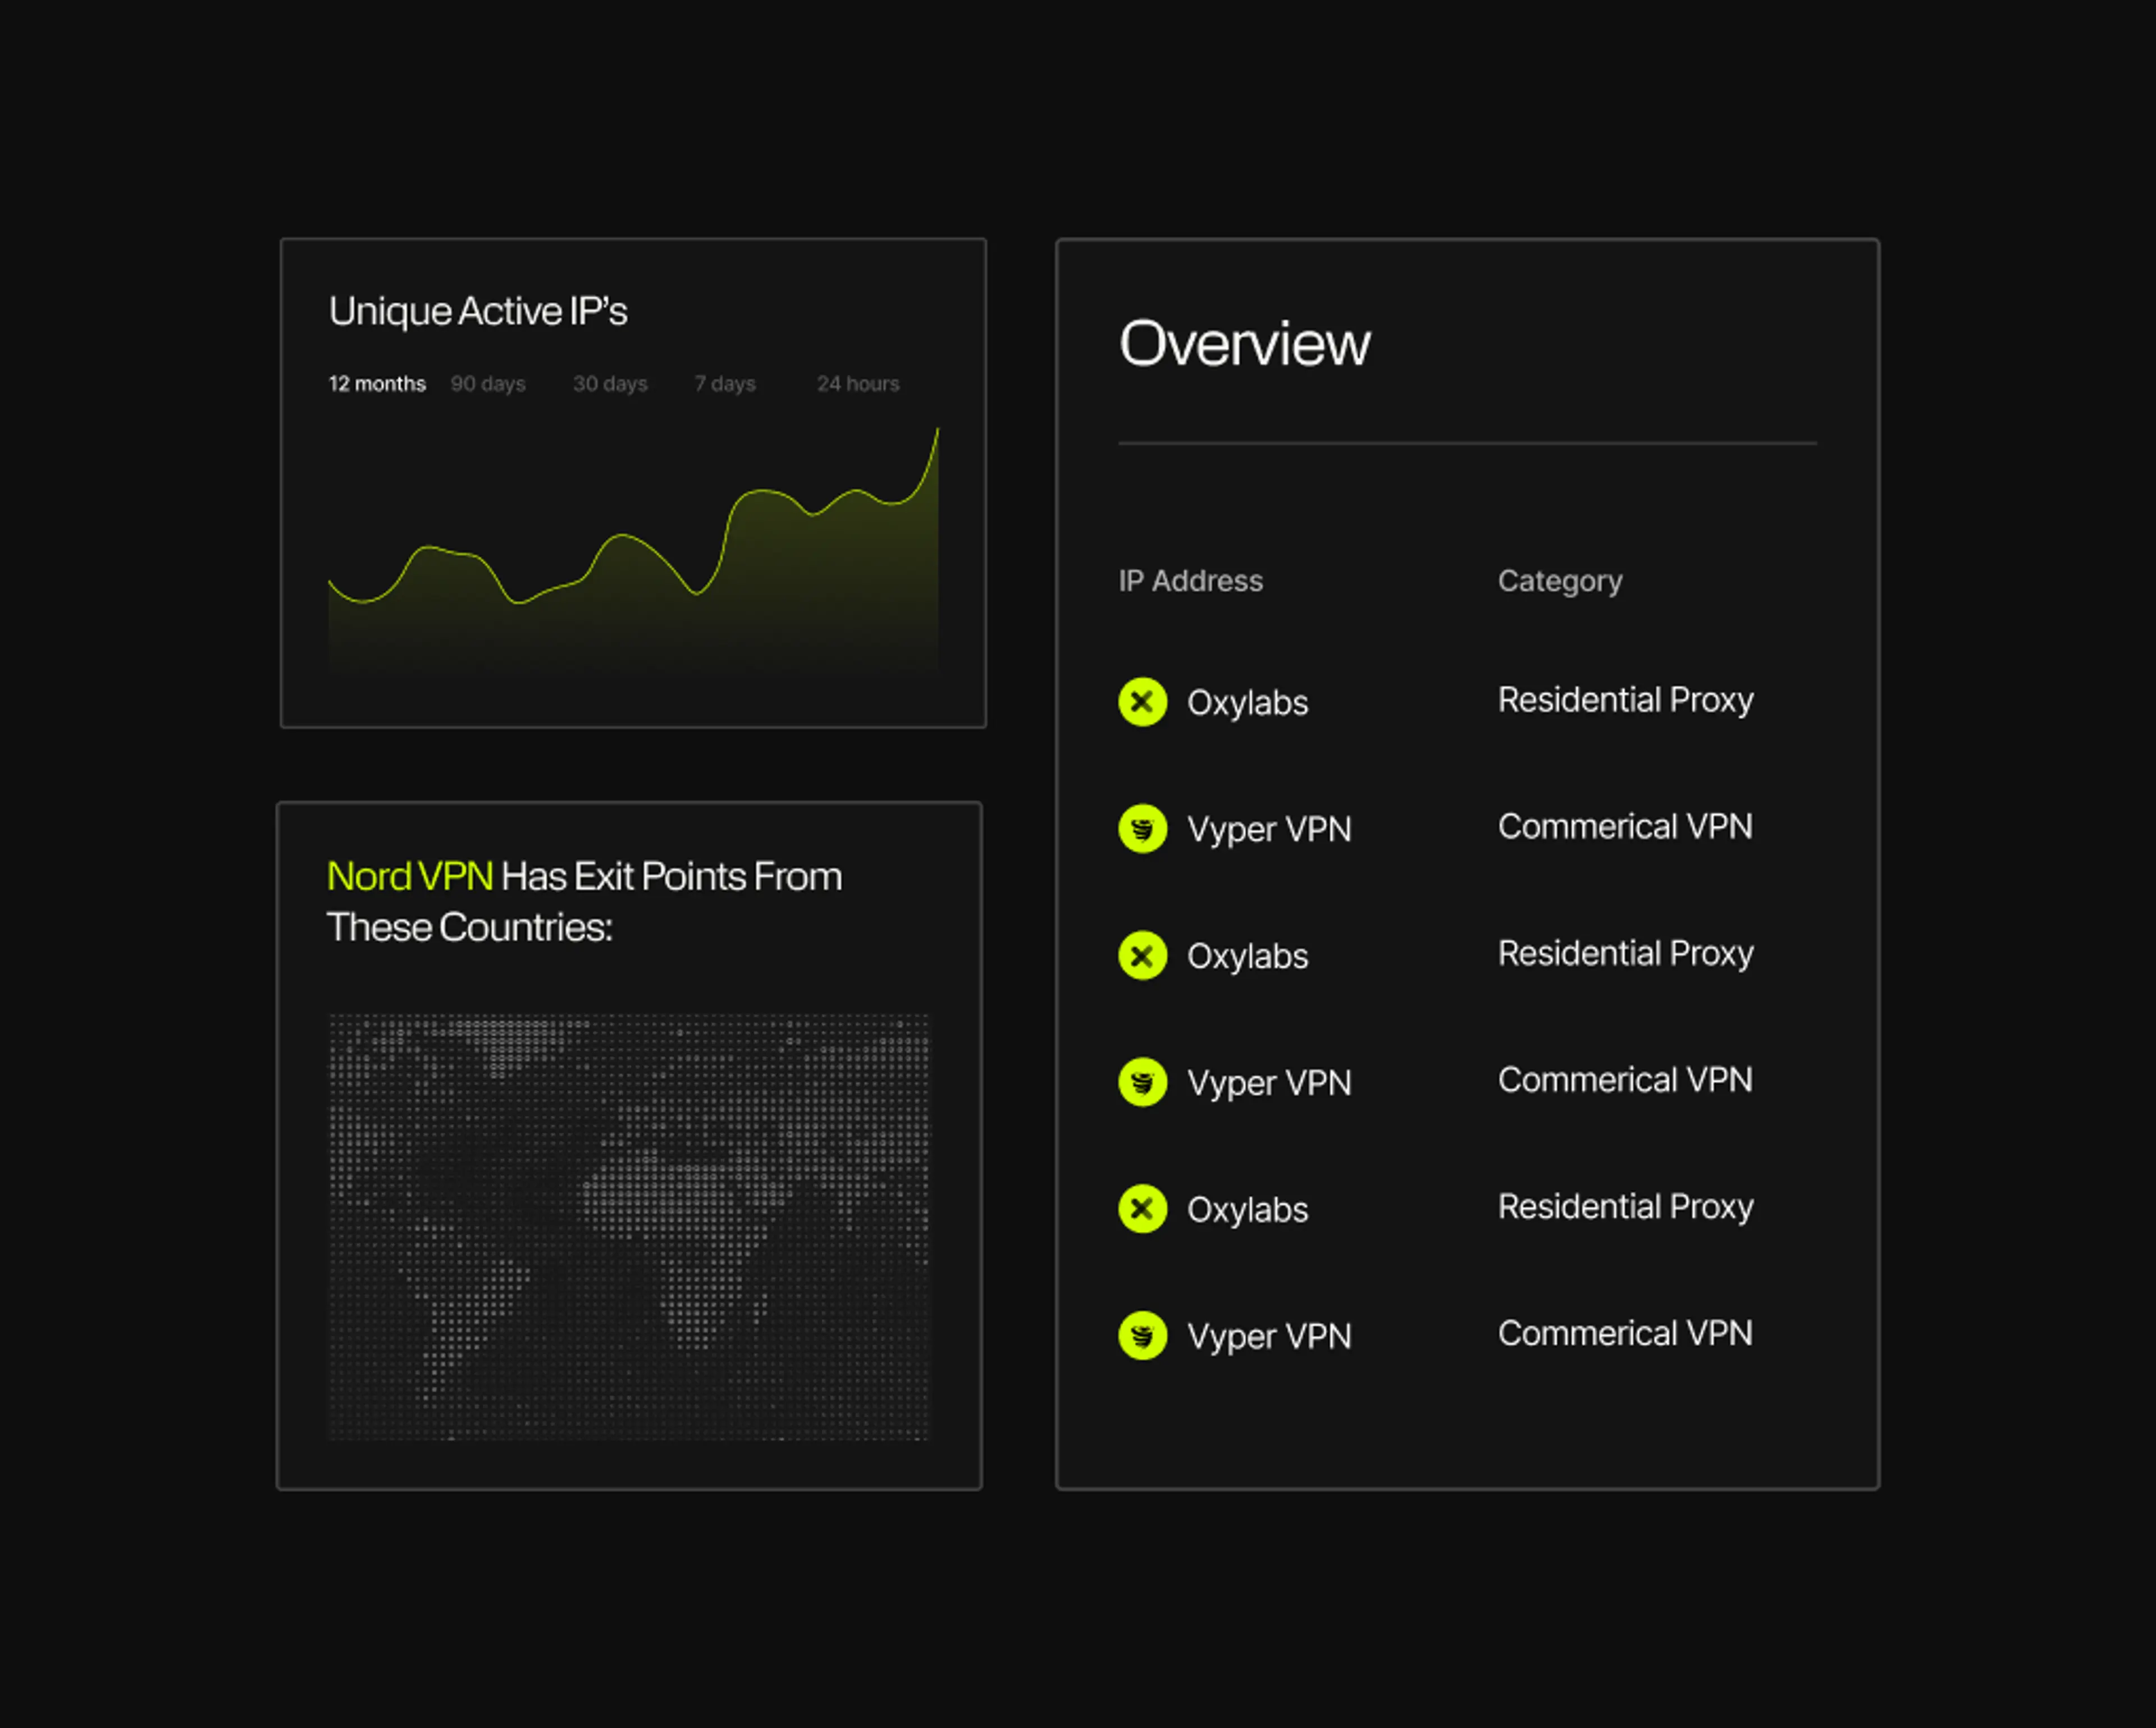The width and height of the screenshot is (2156, 1728).
Task: Click the second Vyper VPN row icon
Action: click(1142, 1082)
